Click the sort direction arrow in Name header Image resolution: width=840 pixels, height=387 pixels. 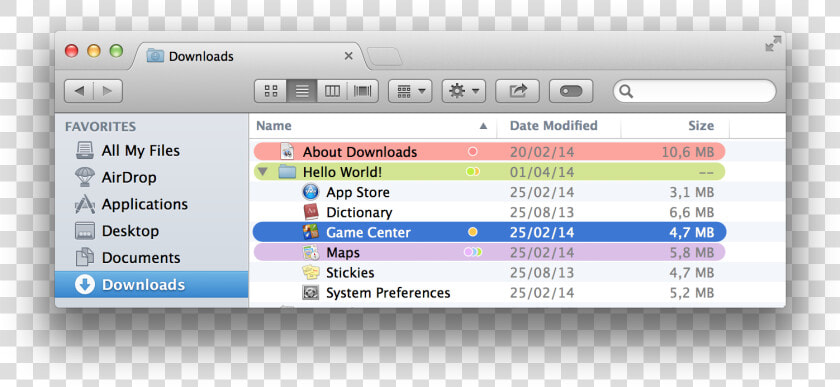point(483,126)
